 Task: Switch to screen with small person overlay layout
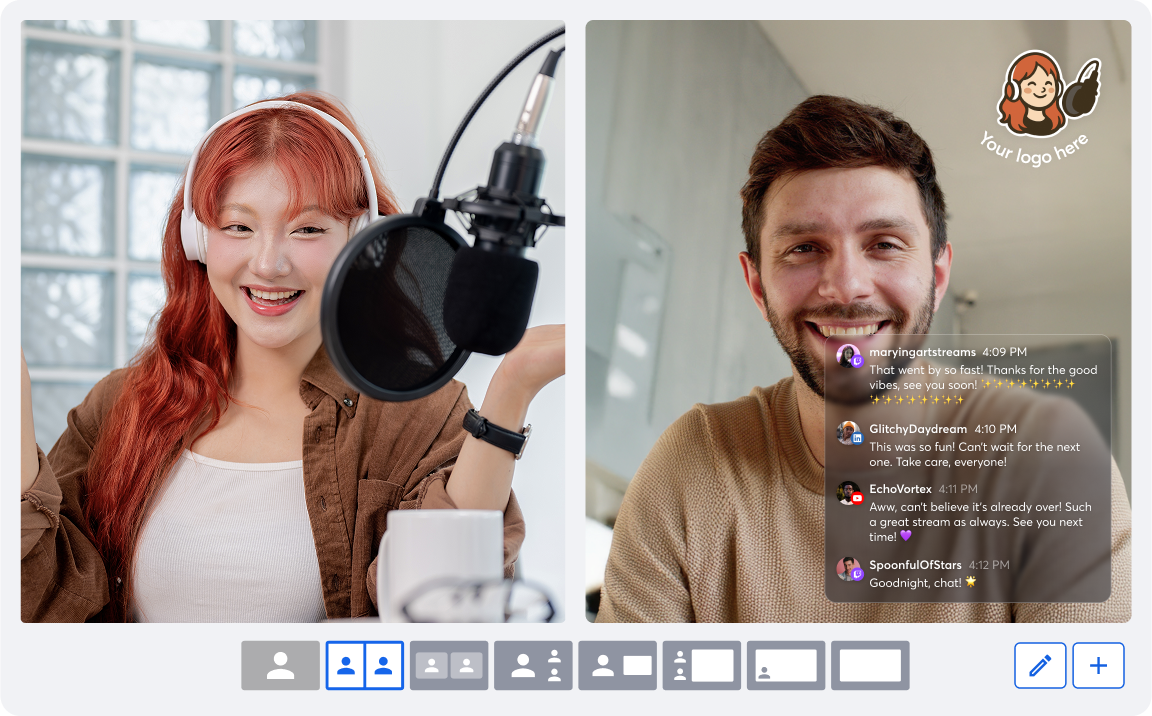[785, 666]
